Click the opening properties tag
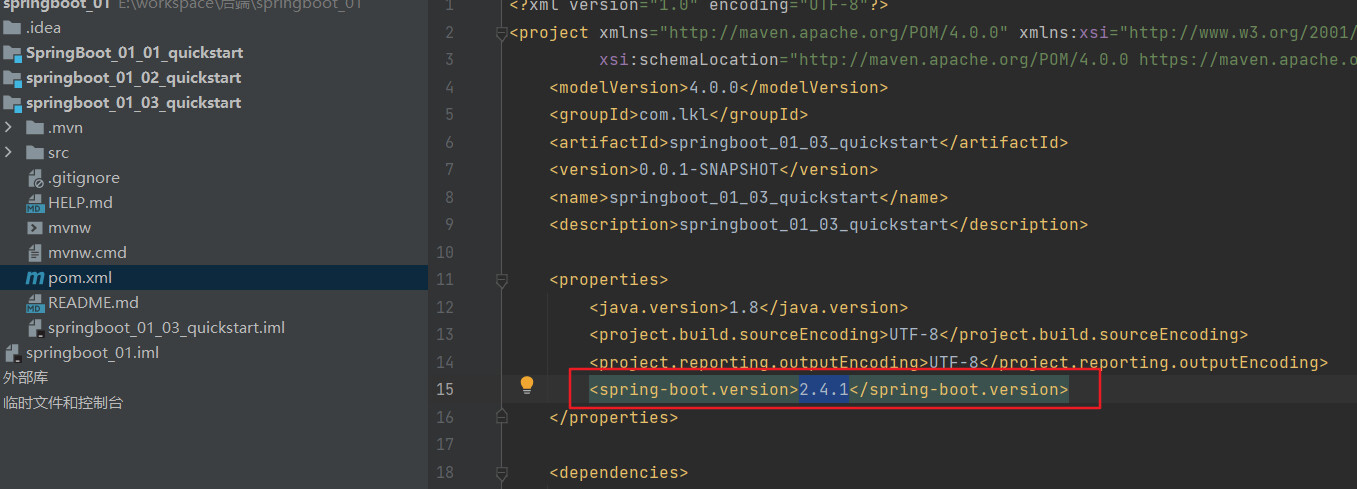Image resolution: width=1357 pixels, height=489 pixels. click(608, 280)
